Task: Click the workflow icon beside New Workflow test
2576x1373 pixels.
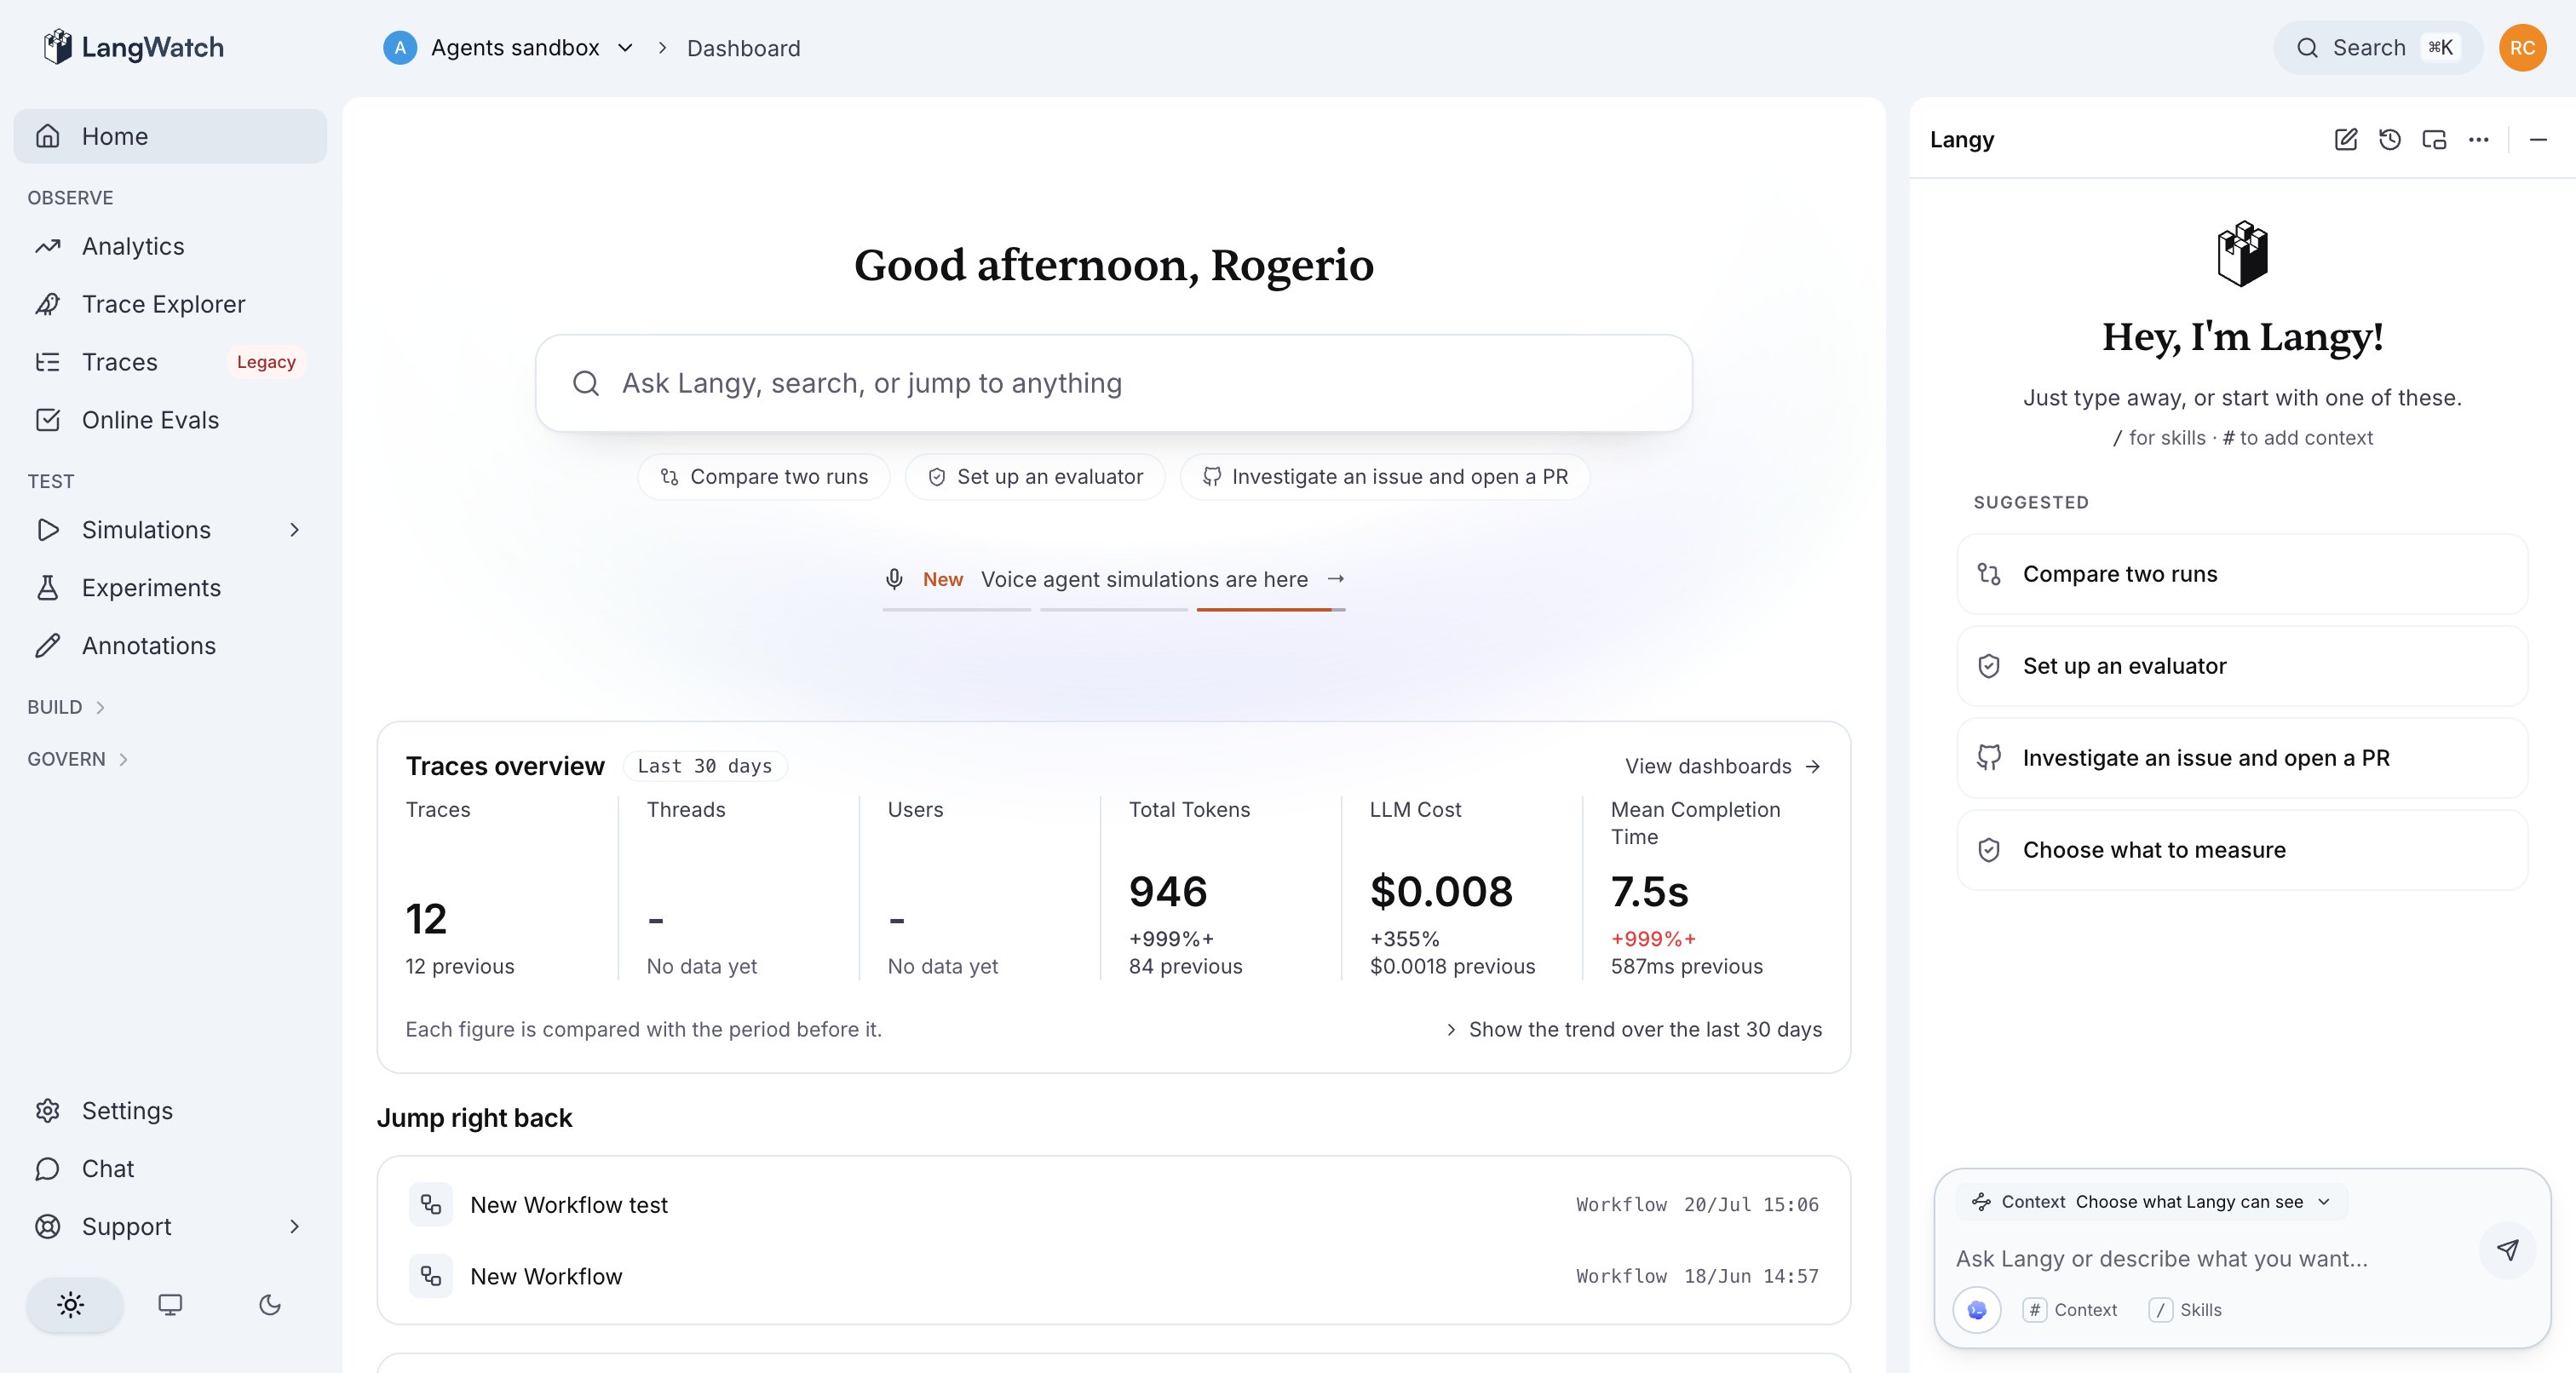Action: [x=431, y=1205]
